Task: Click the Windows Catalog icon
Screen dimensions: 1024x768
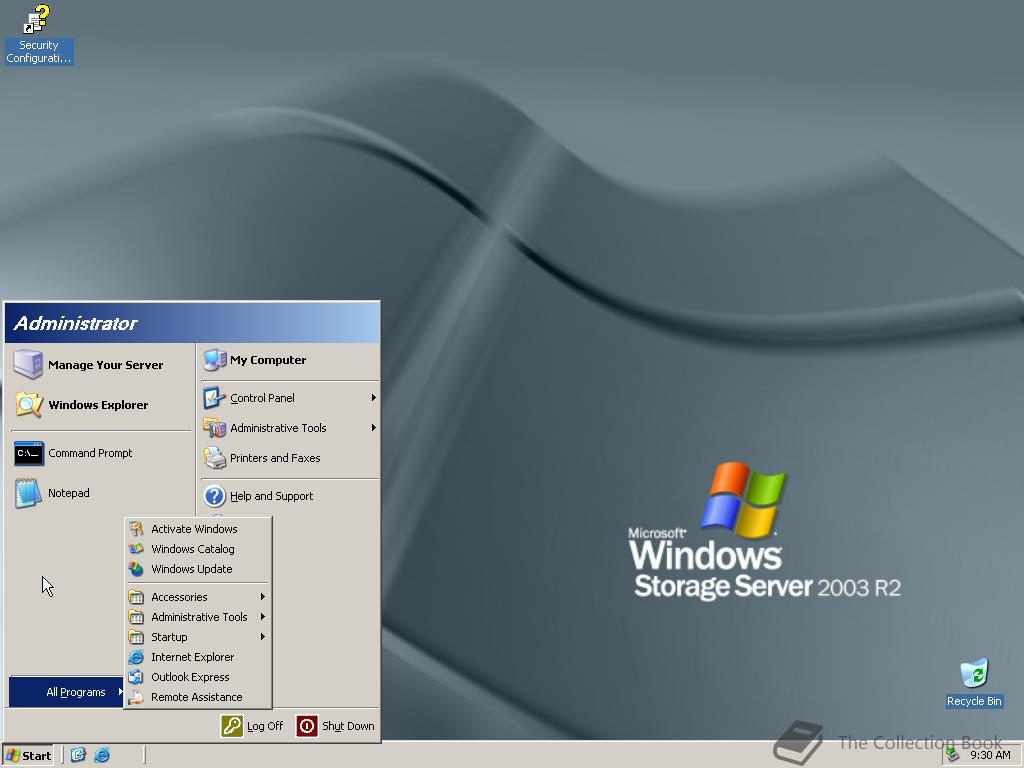Action: tap(136, 549)
